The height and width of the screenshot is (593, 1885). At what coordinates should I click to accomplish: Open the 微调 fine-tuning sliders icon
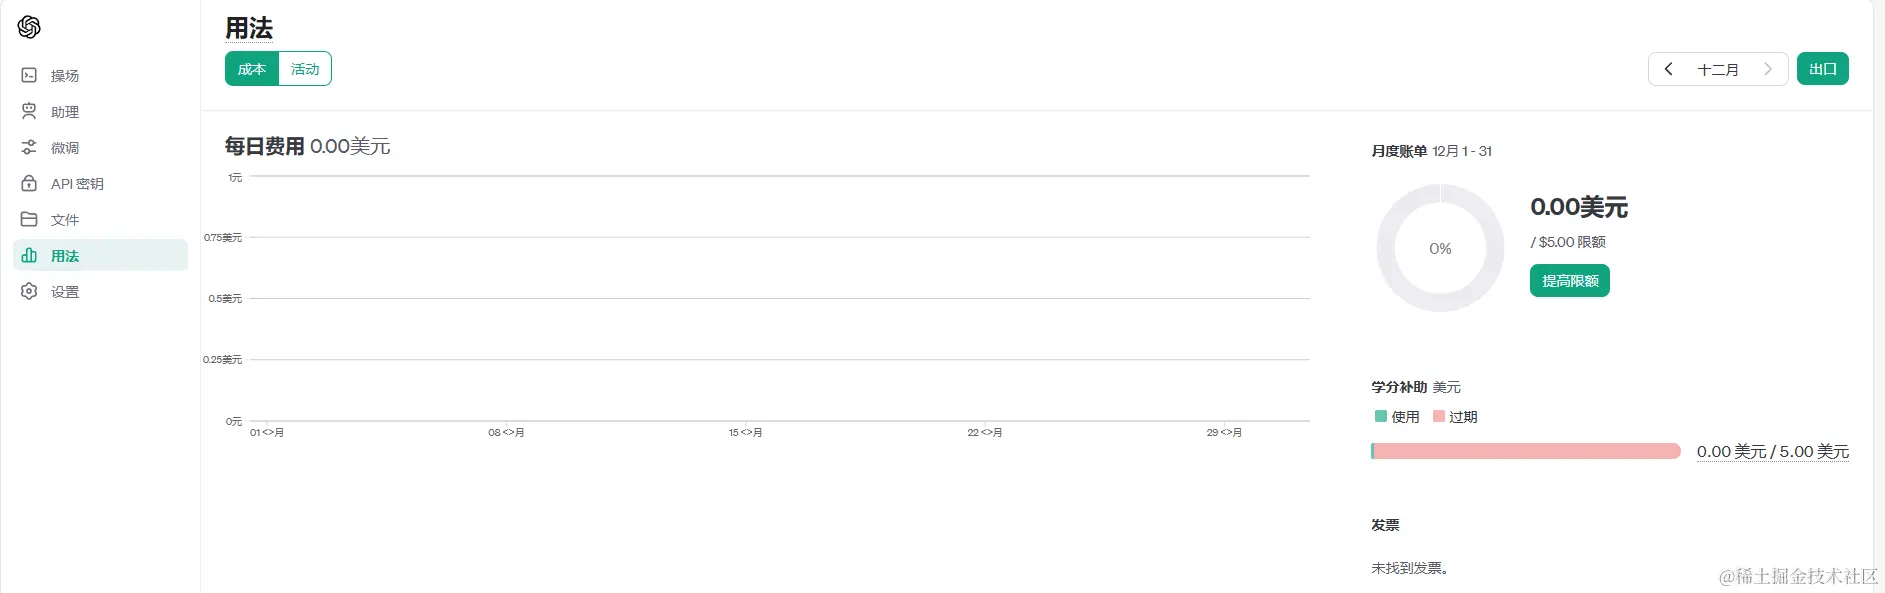pyautogui.click(x=29, y=147)
